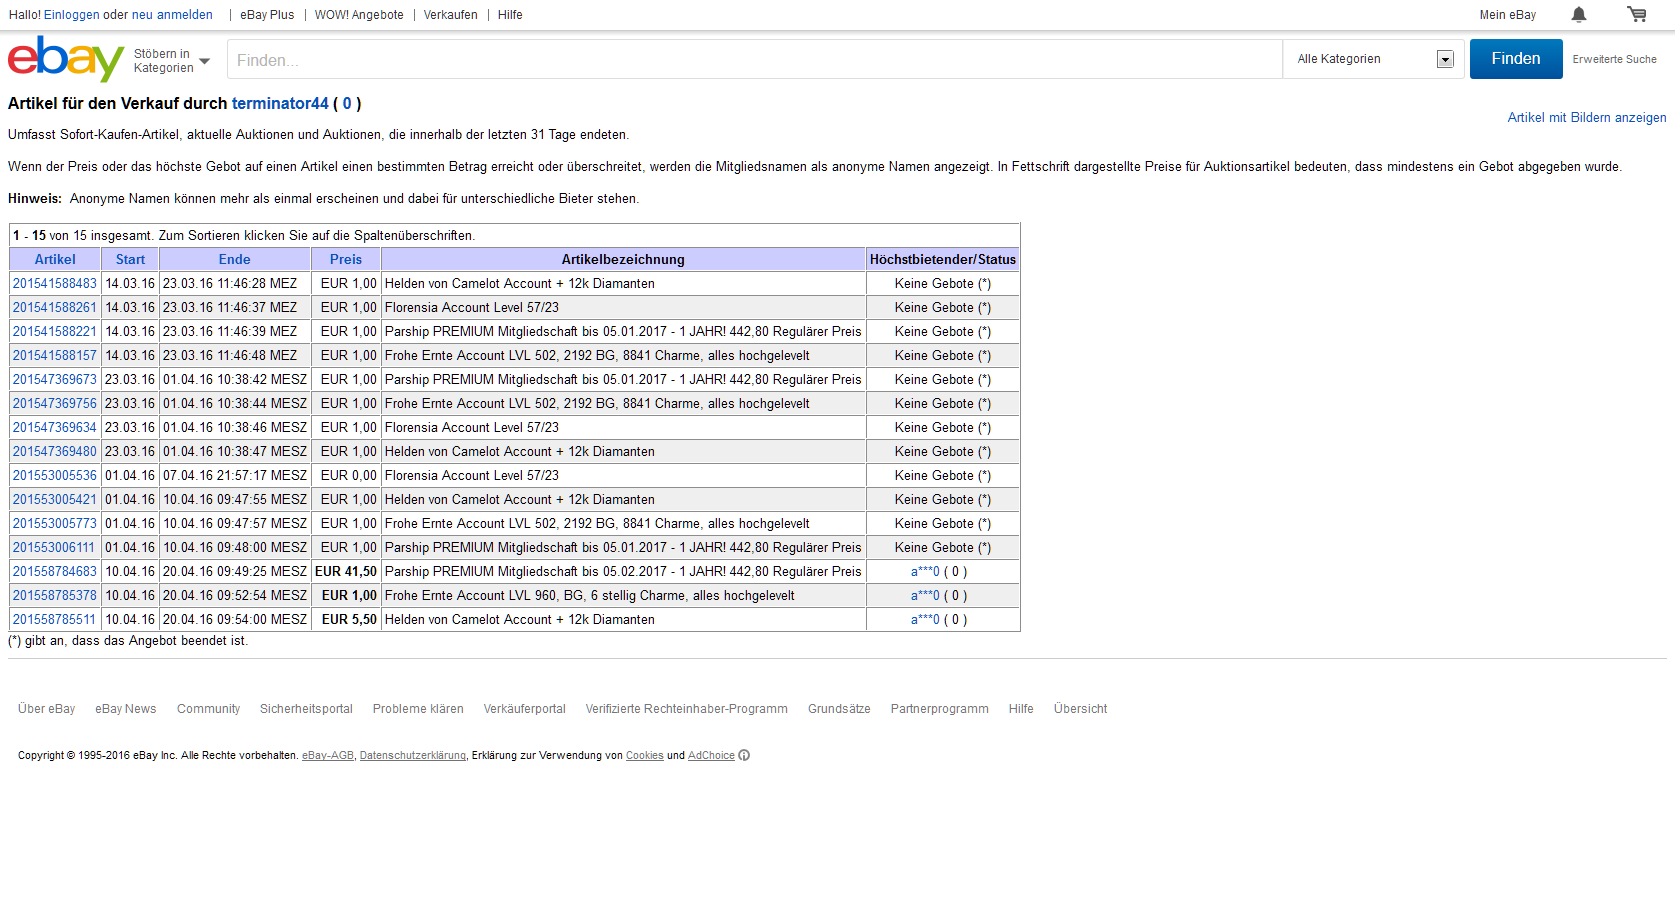Click the seller feedback score 0 link
The image size is (1675, 908).
[347, 104]
